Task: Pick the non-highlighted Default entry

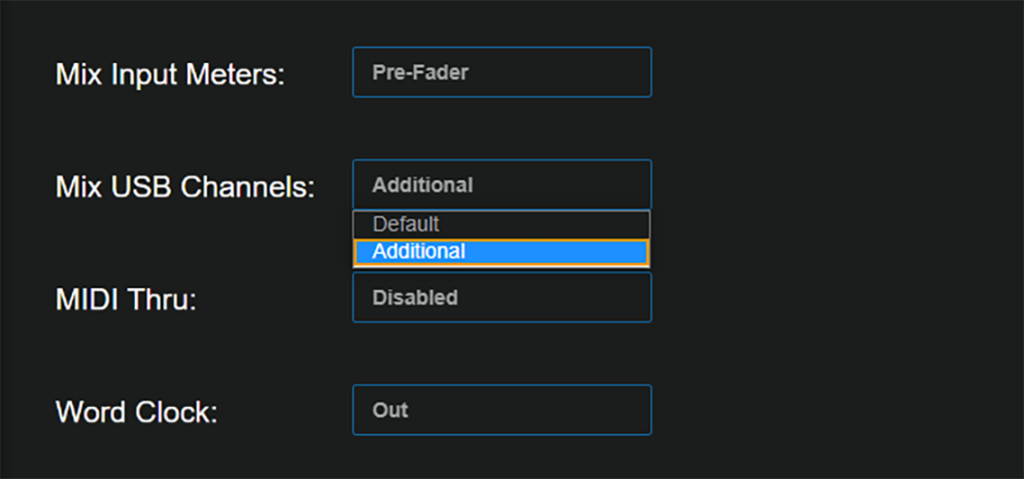Action: click(406, 224)
